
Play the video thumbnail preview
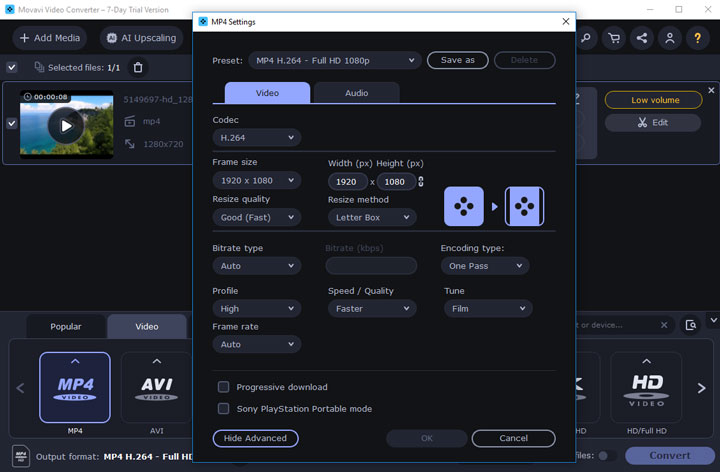[66, 125]
